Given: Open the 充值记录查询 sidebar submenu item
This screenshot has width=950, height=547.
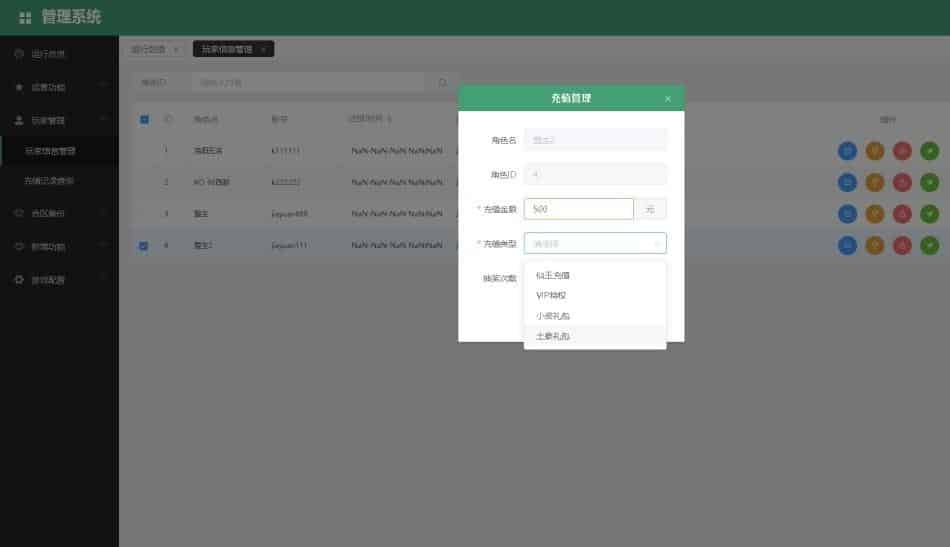Looking at the screenshot, I should click(50, 181).
